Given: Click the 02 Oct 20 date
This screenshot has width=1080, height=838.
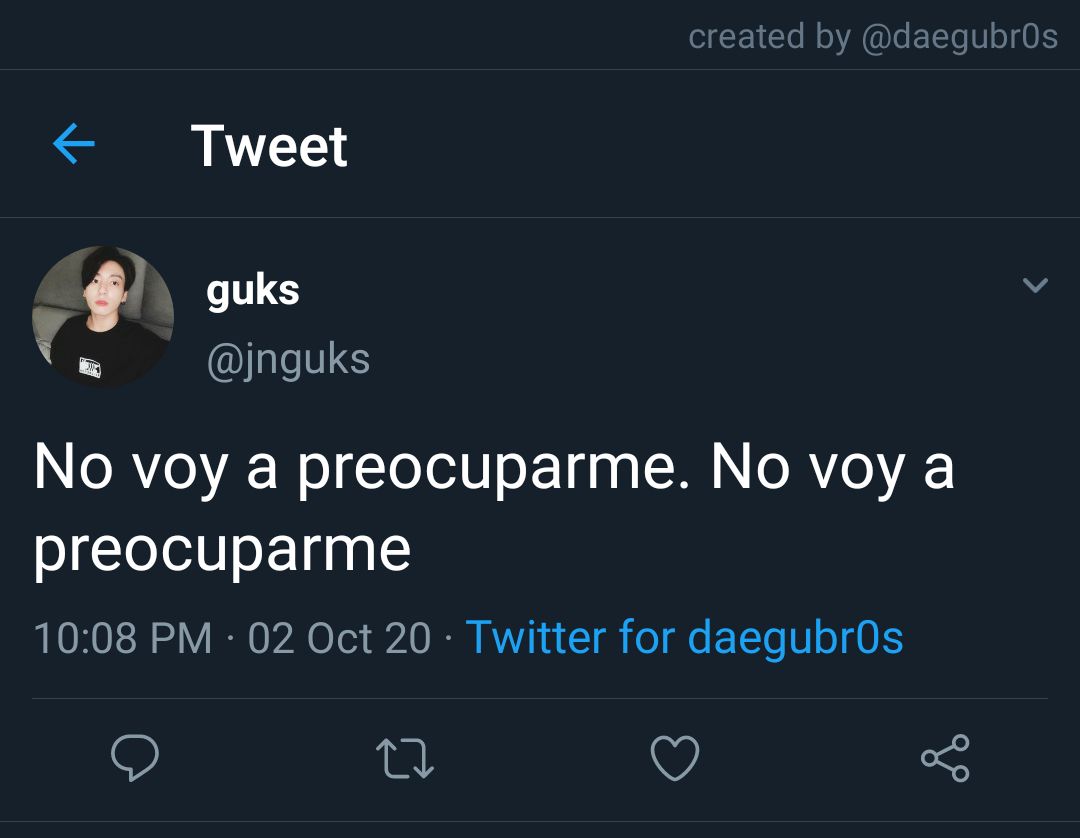Looking at the screenshot, I should pyautogui.click(x=340, y=638).
